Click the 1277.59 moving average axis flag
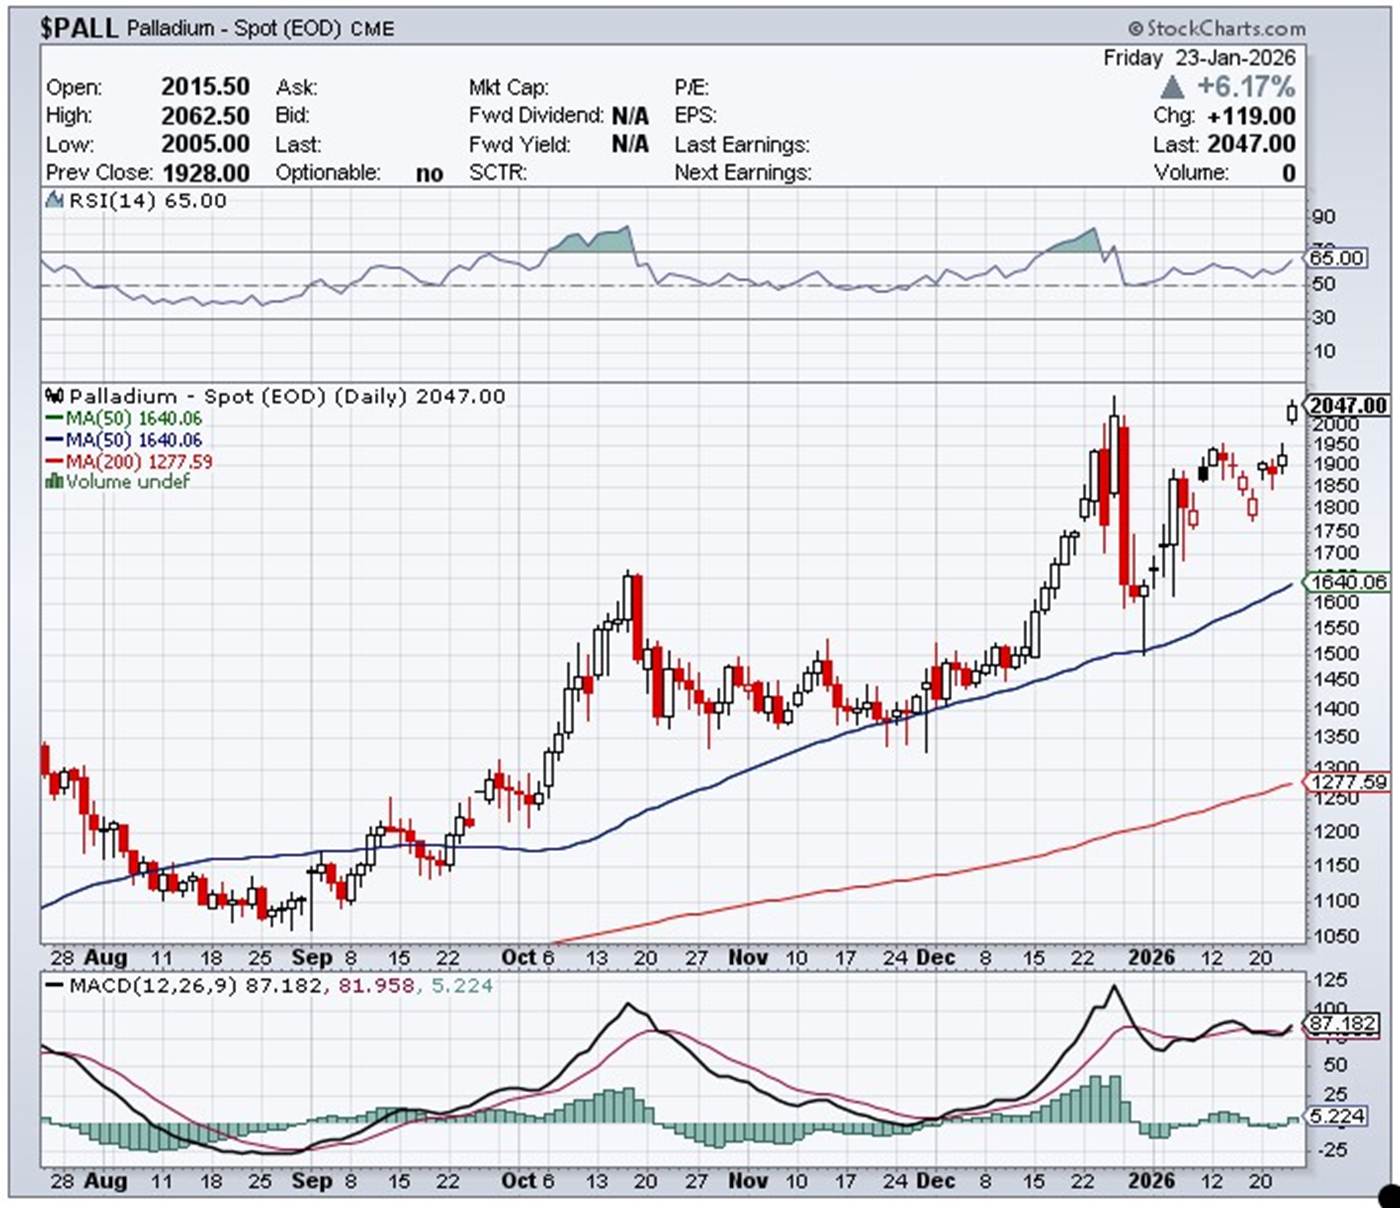1400x1208 pixels. tap(1347, 782)
